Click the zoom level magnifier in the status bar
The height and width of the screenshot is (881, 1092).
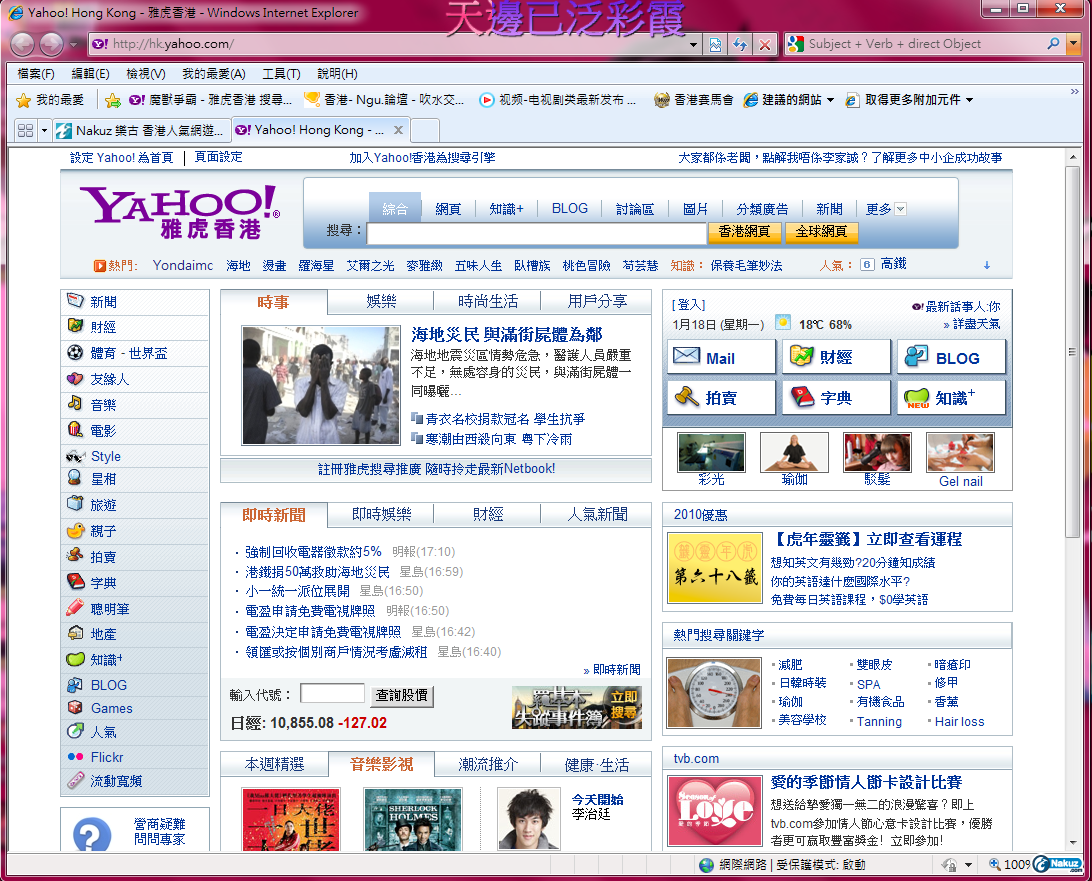[x=994, y=864]
